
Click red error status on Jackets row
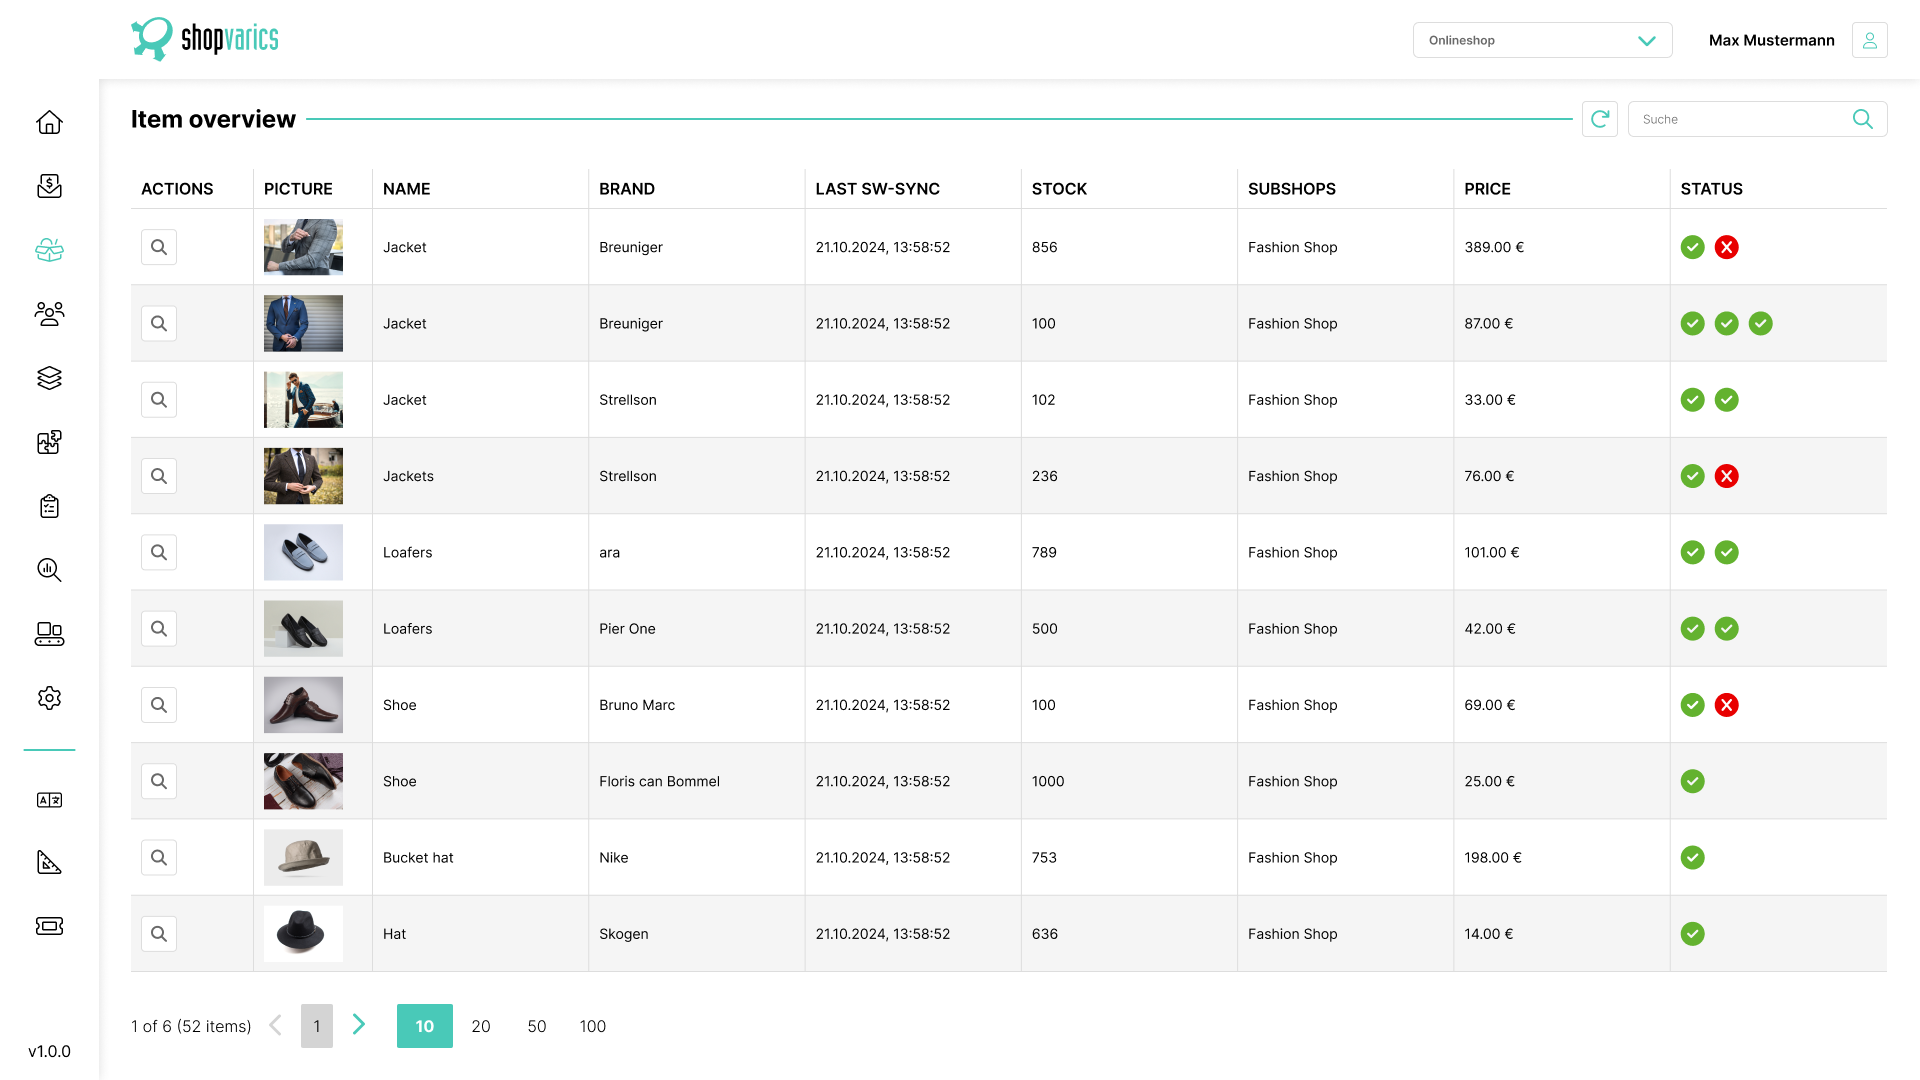coord(1726,476)
